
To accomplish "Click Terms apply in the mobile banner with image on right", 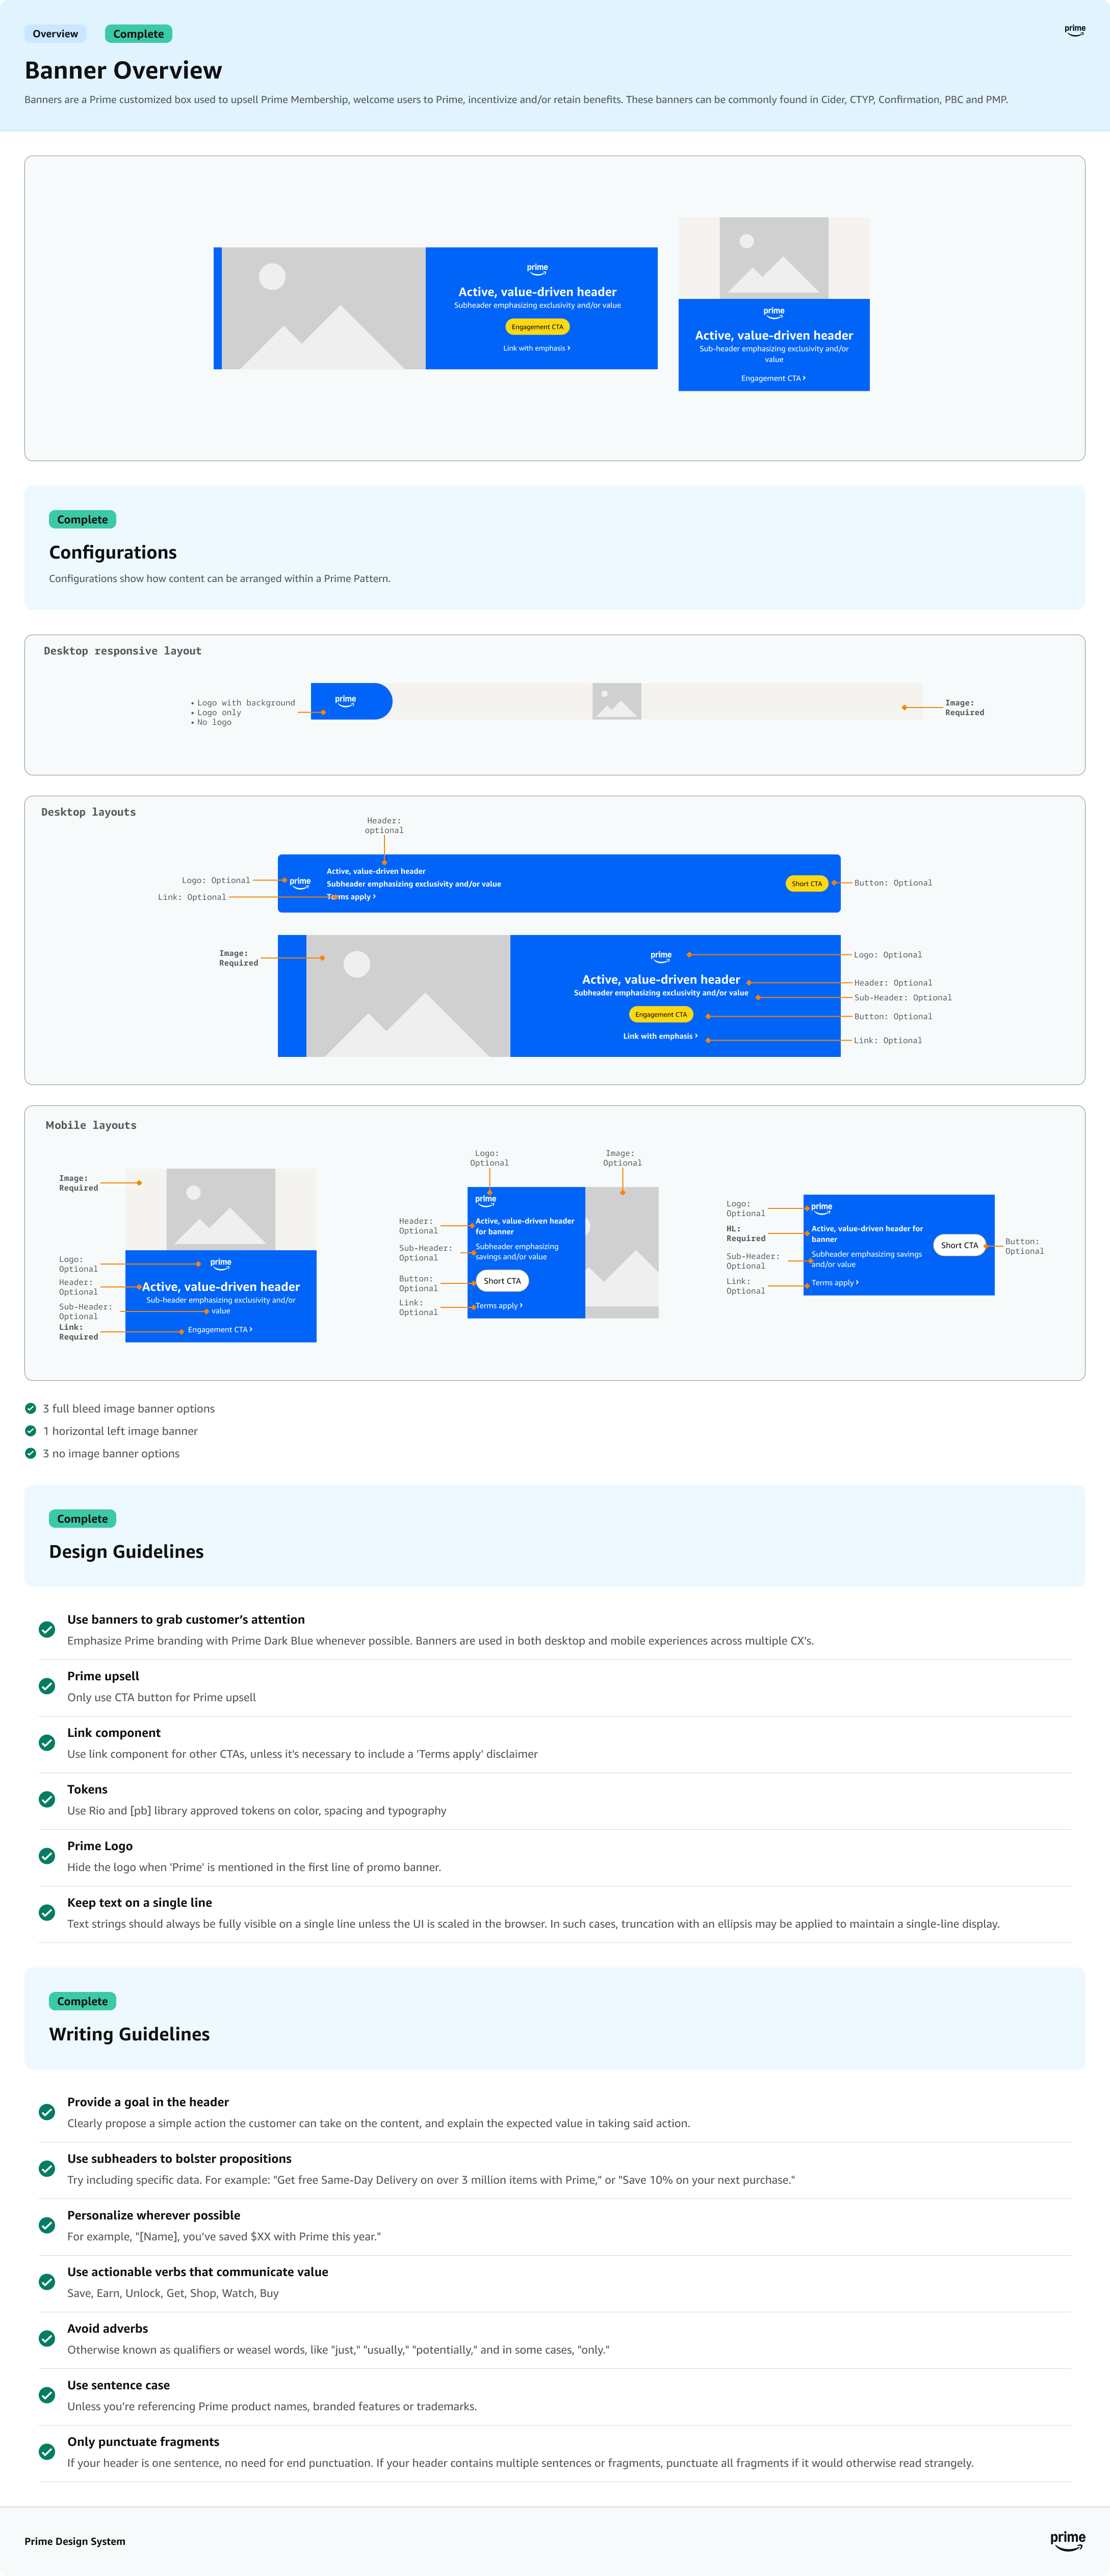I will pos(499,1306).
